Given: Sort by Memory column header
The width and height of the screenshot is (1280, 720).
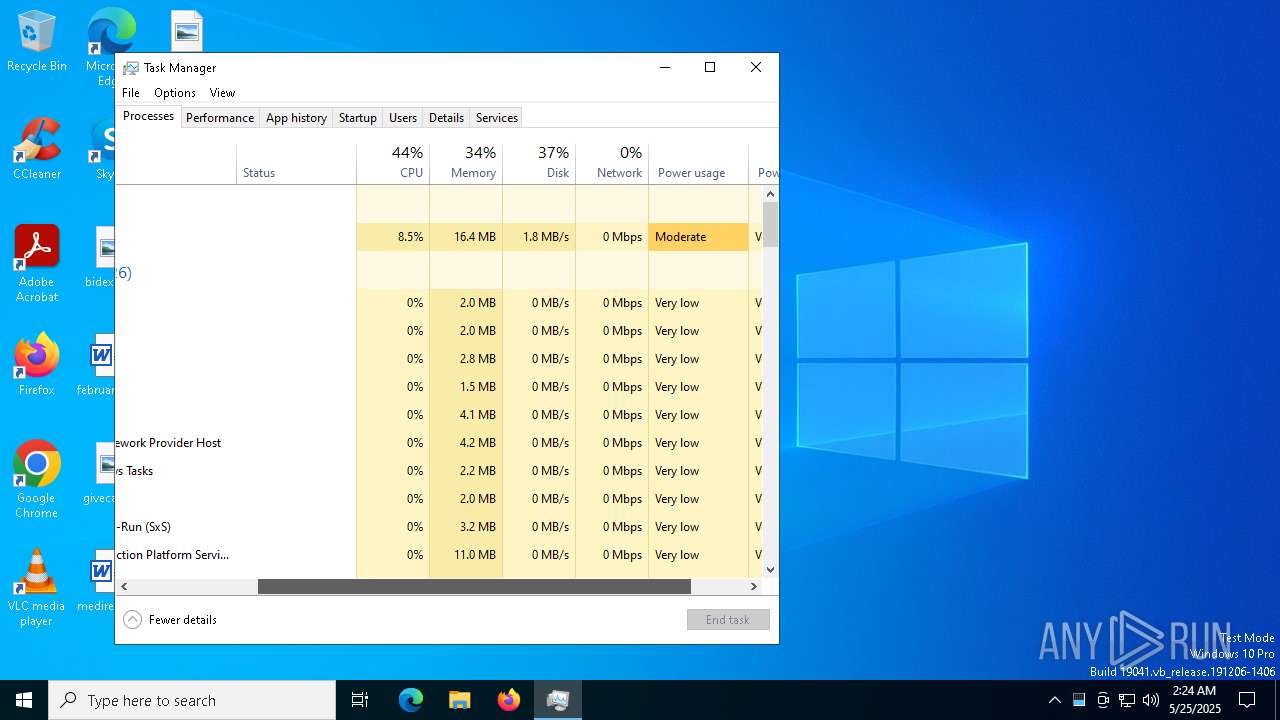Looking at the screenshot, I should coord(466,162).
